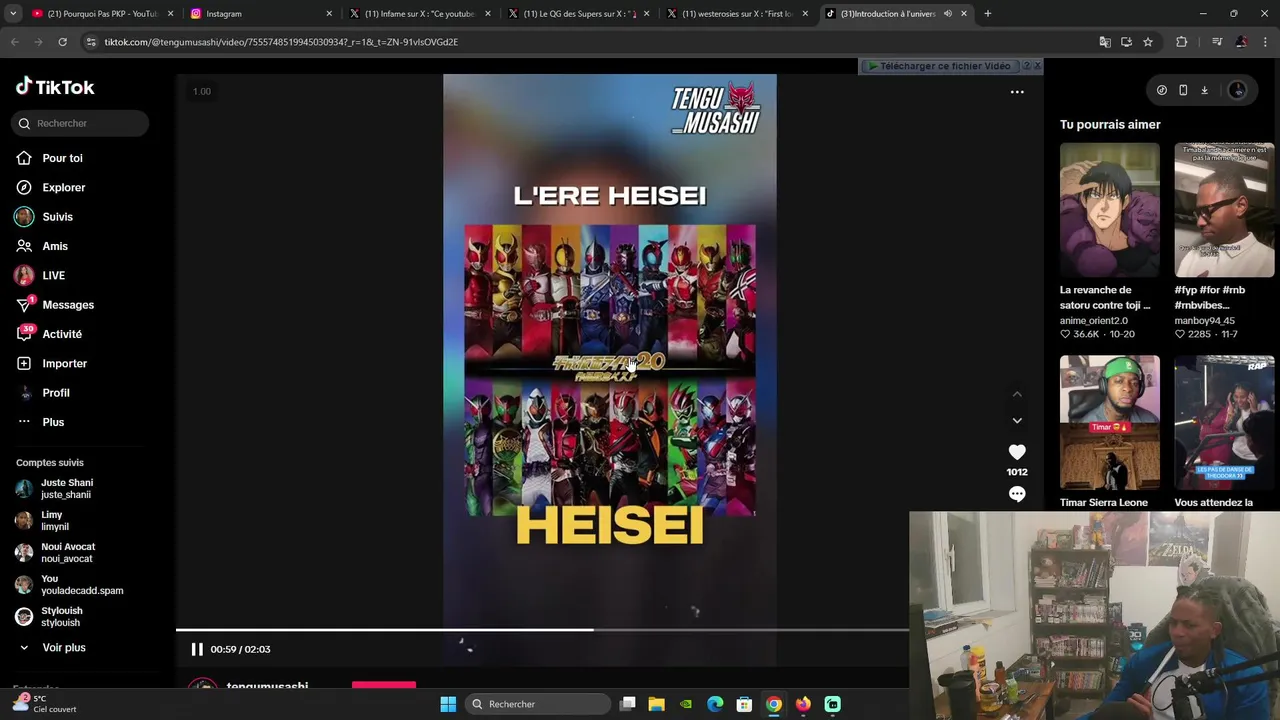Go to previous video arrow
This screenshot has width=1280, height=720.
coord(1017,394)
